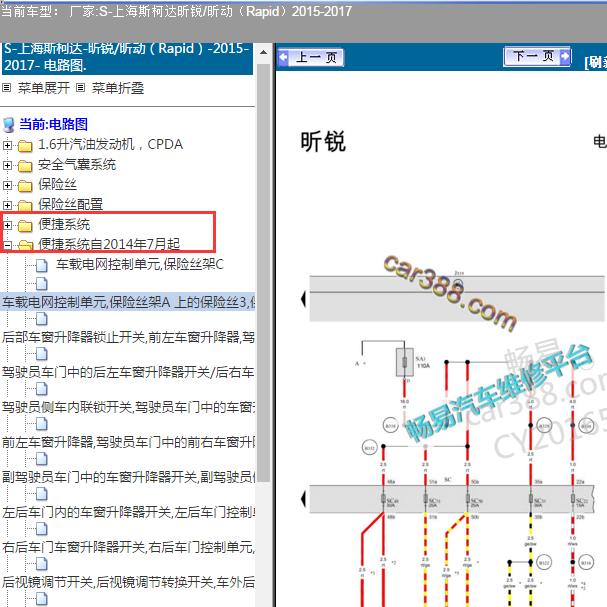The height and width of the screenshot is (607, 607).
Task: Click the folder icon beside 保险丝配置
Action: (25, 205)
